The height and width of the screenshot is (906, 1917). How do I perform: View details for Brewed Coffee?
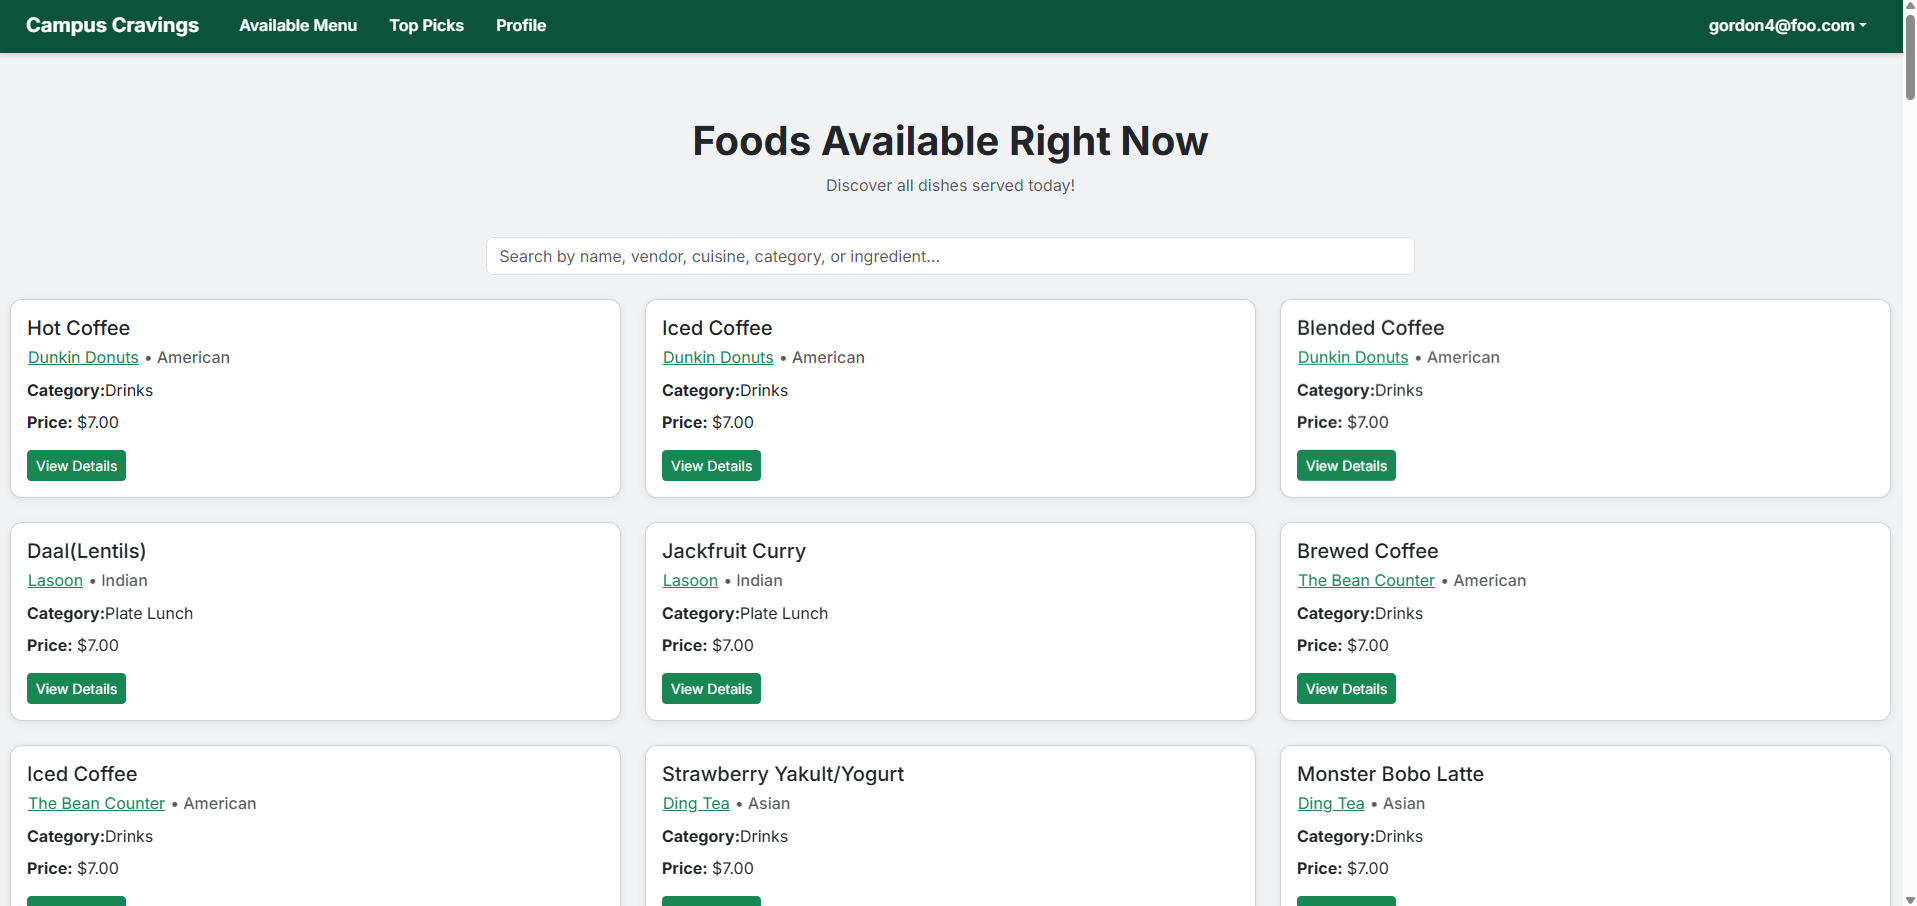tap(1345, 689)
